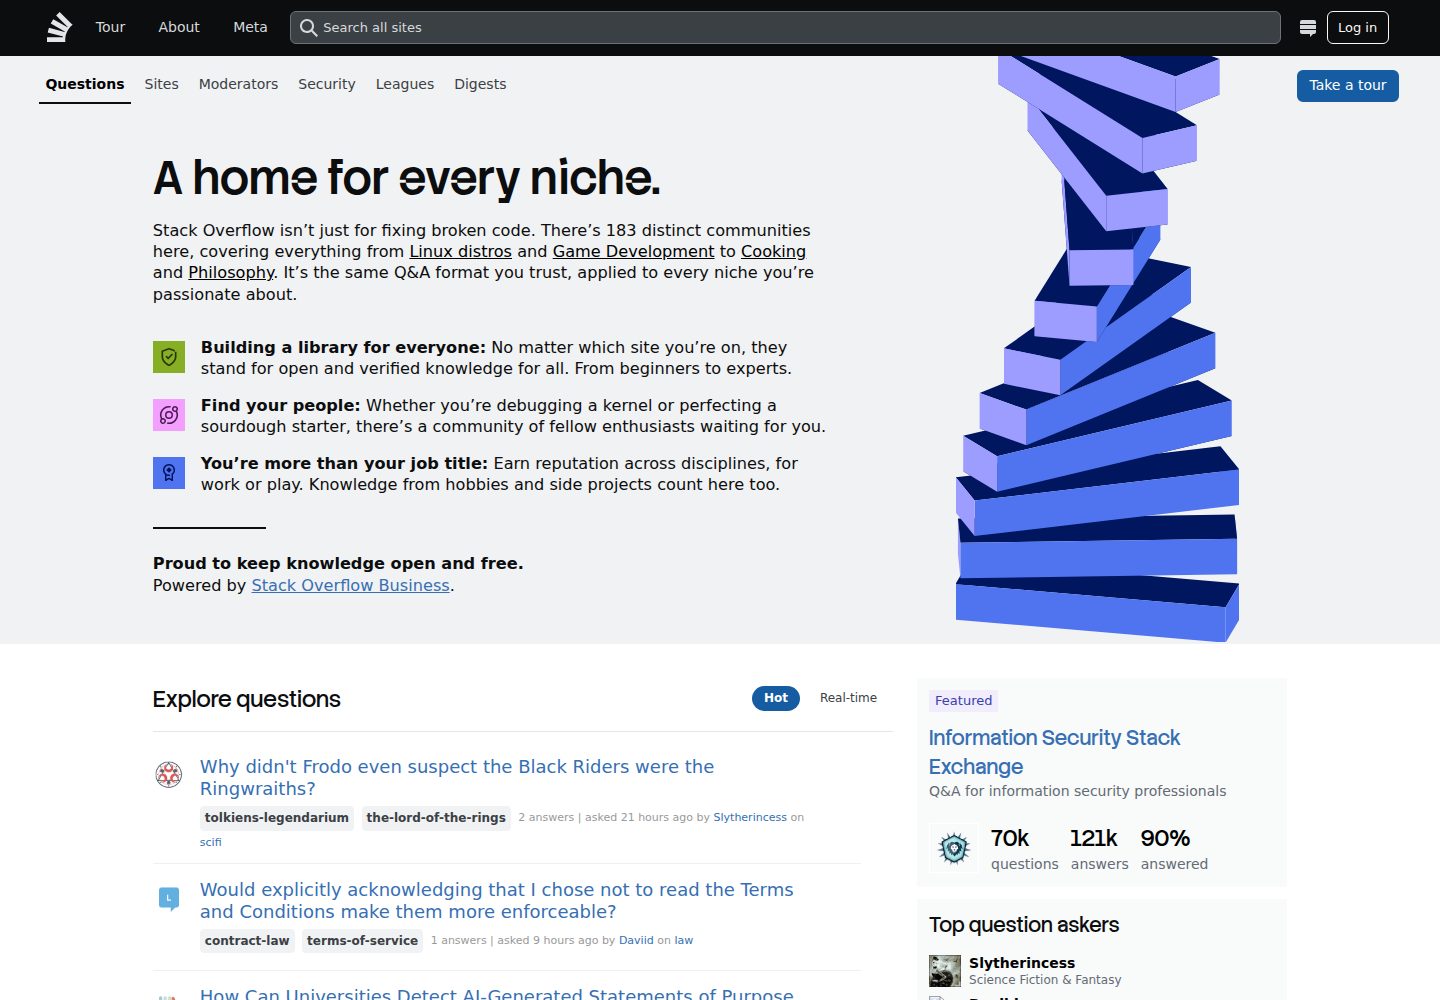Switch to the Moderators tab

point(238,84)
